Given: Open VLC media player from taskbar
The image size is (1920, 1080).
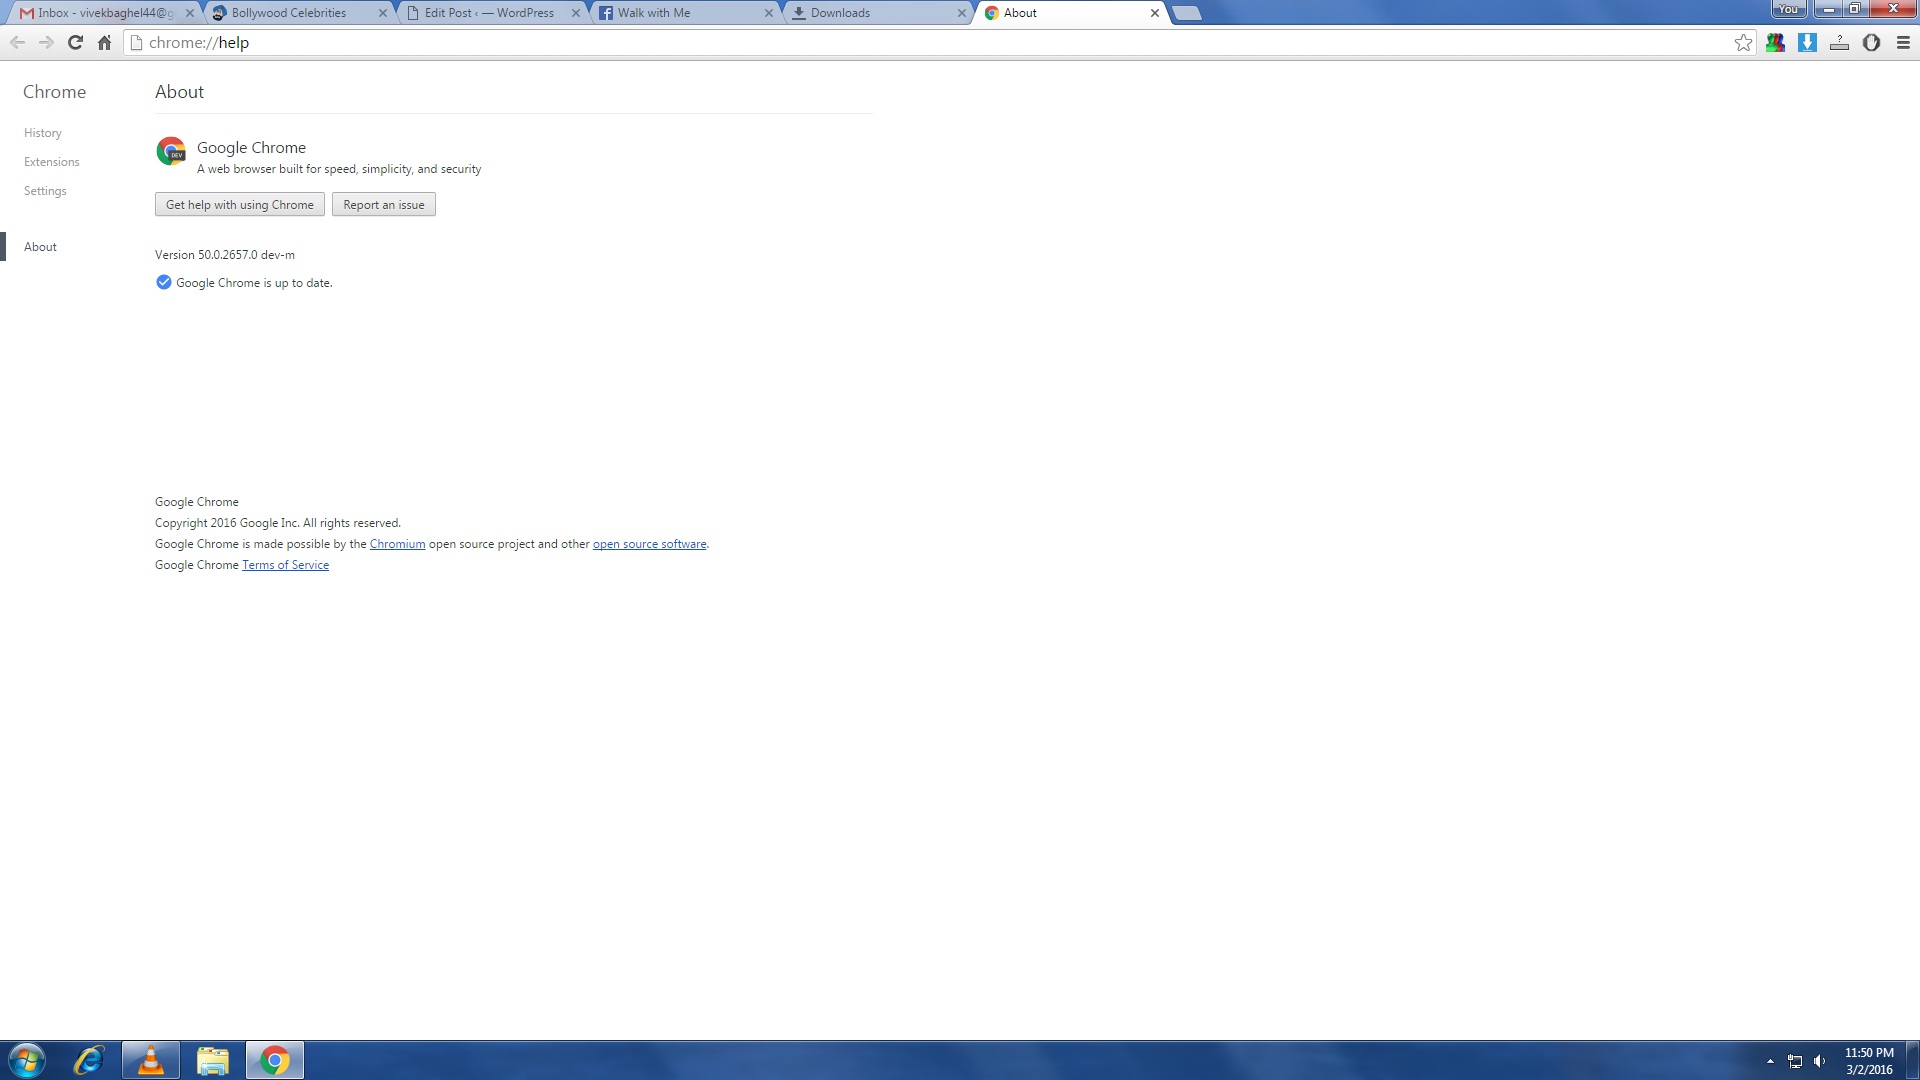Looking at the screenshot, I should coord(151,1060).
